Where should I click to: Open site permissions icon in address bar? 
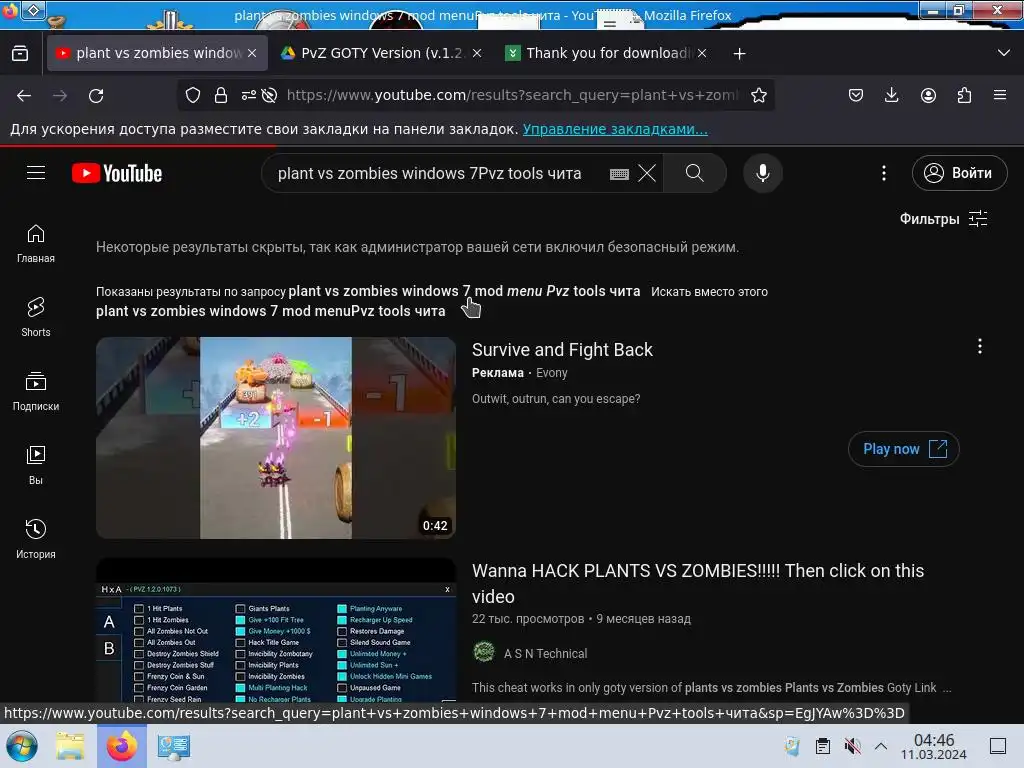(x=248, y=95)
